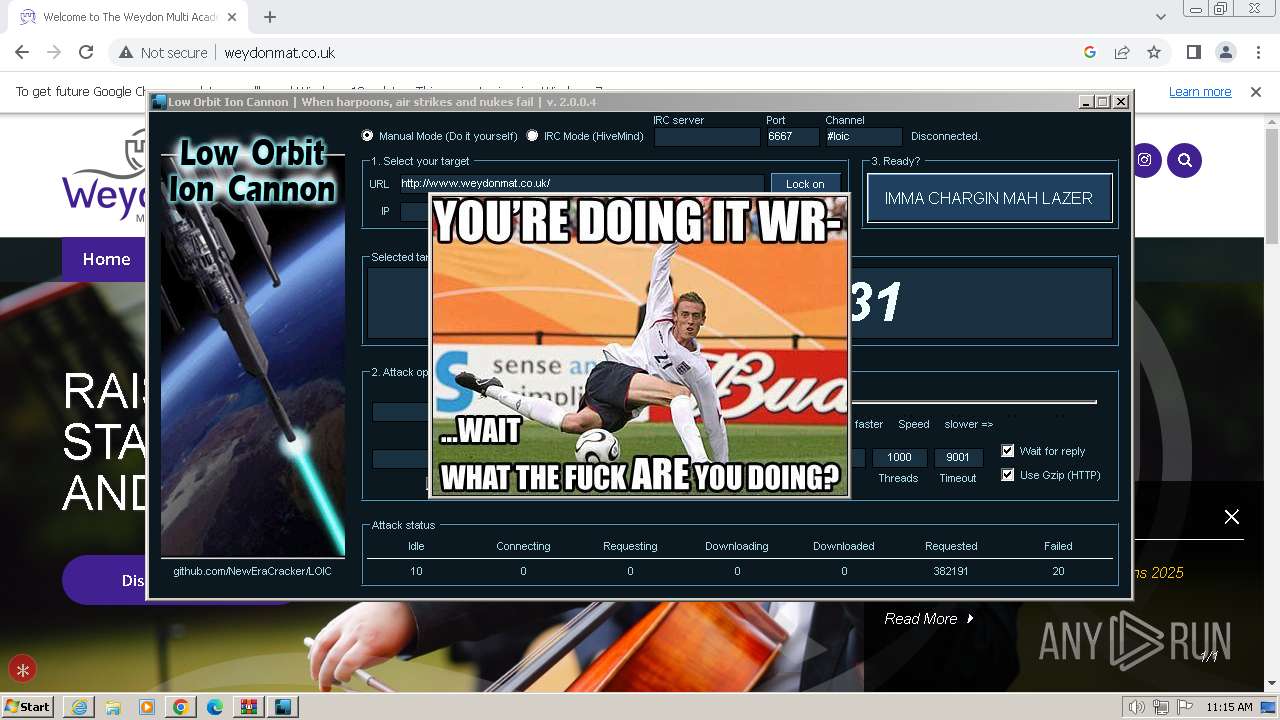The width and height of the screenshot is (1280, 720).
Task: Click the github.com/NewEraCracker/LOIC link
Action: pos(252,571)
